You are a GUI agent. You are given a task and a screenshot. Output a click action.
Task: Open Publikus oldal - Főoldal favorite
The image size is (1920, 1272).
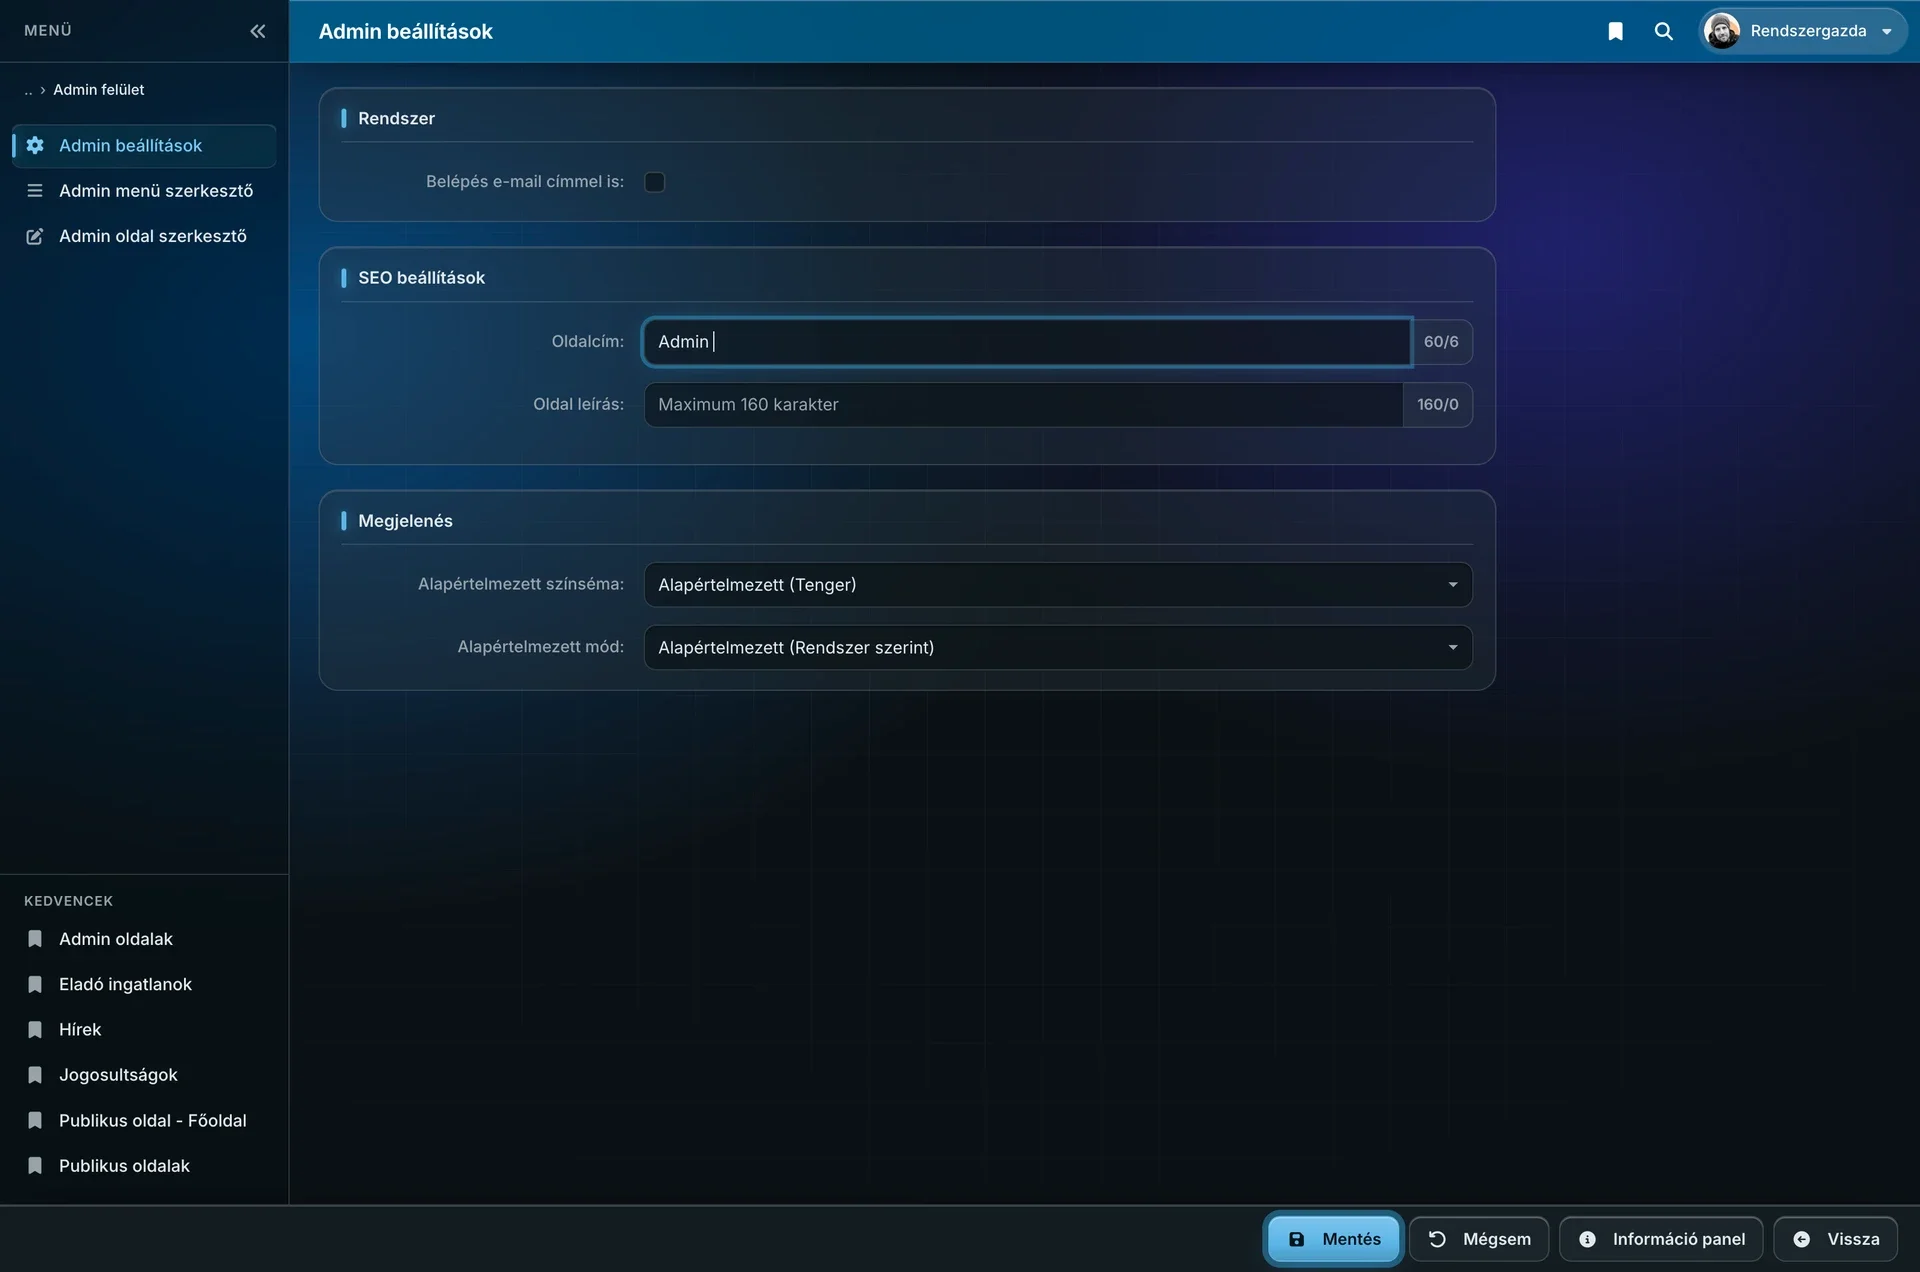pyautogui.click(x=144, y=1121)
